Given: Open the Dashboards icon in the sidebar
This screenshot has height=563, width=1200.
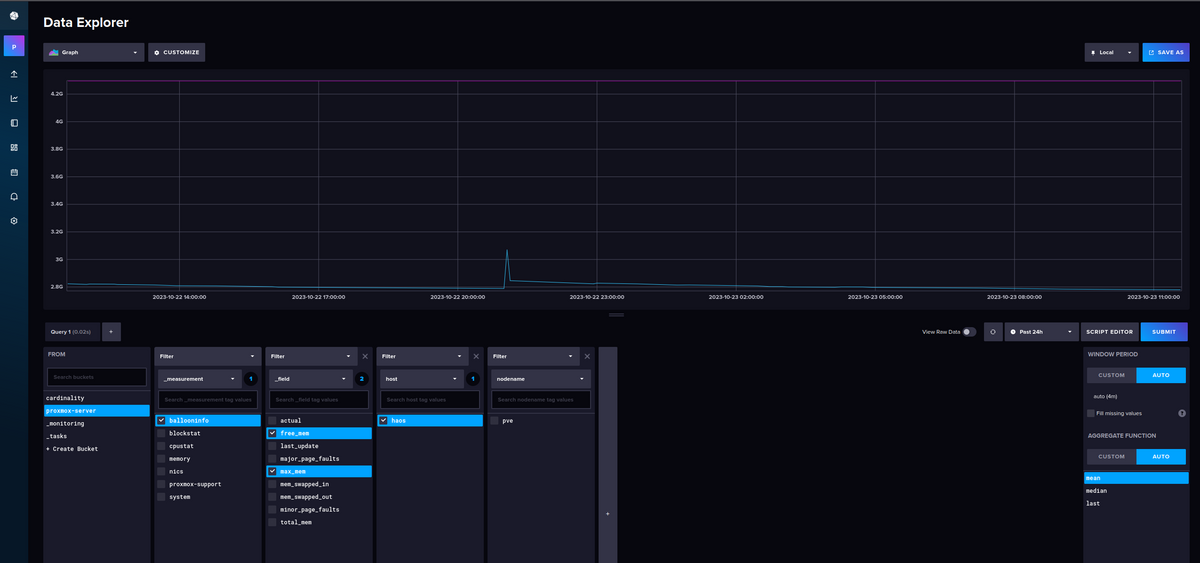Looking at the screenshot, I should tap(14, 147).
